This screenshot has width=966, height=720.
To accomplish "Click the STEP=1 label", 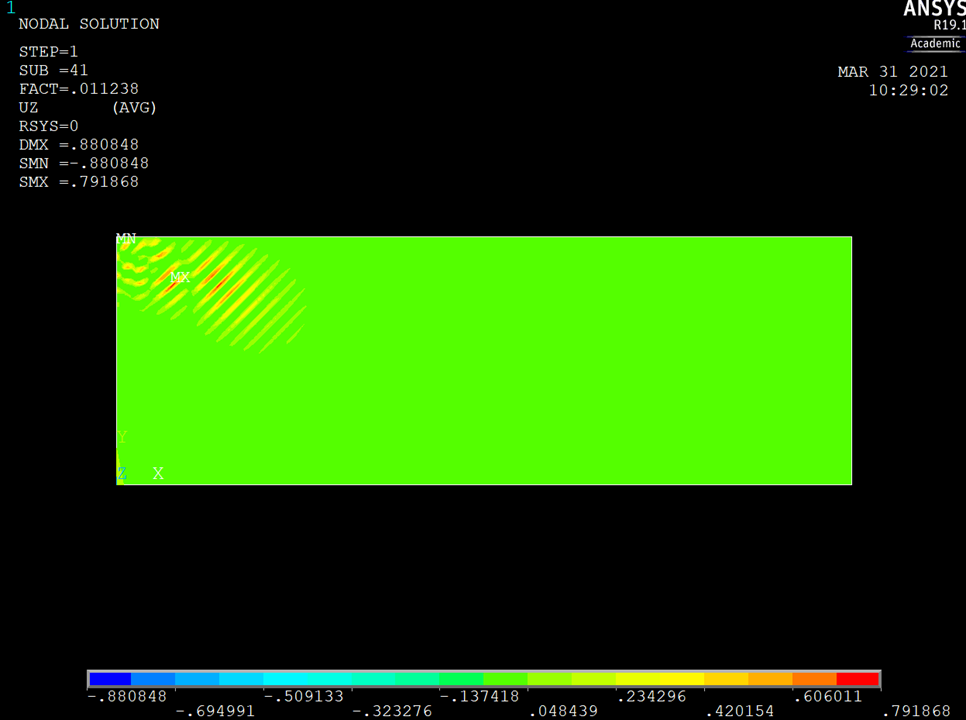I will click(48, 52).
